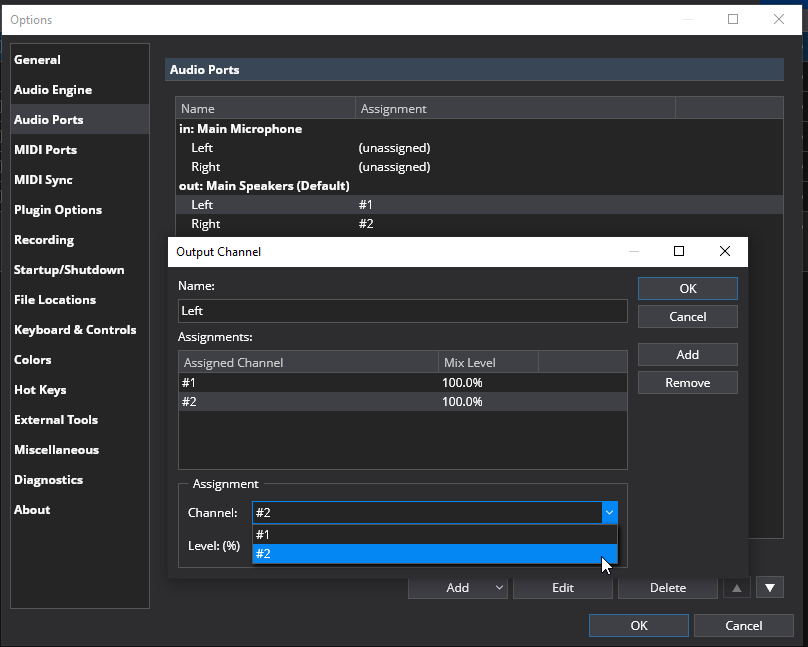Click the Delete port button
The width and height of the screenshot is (808, 647).
click(x=668, y=588)
